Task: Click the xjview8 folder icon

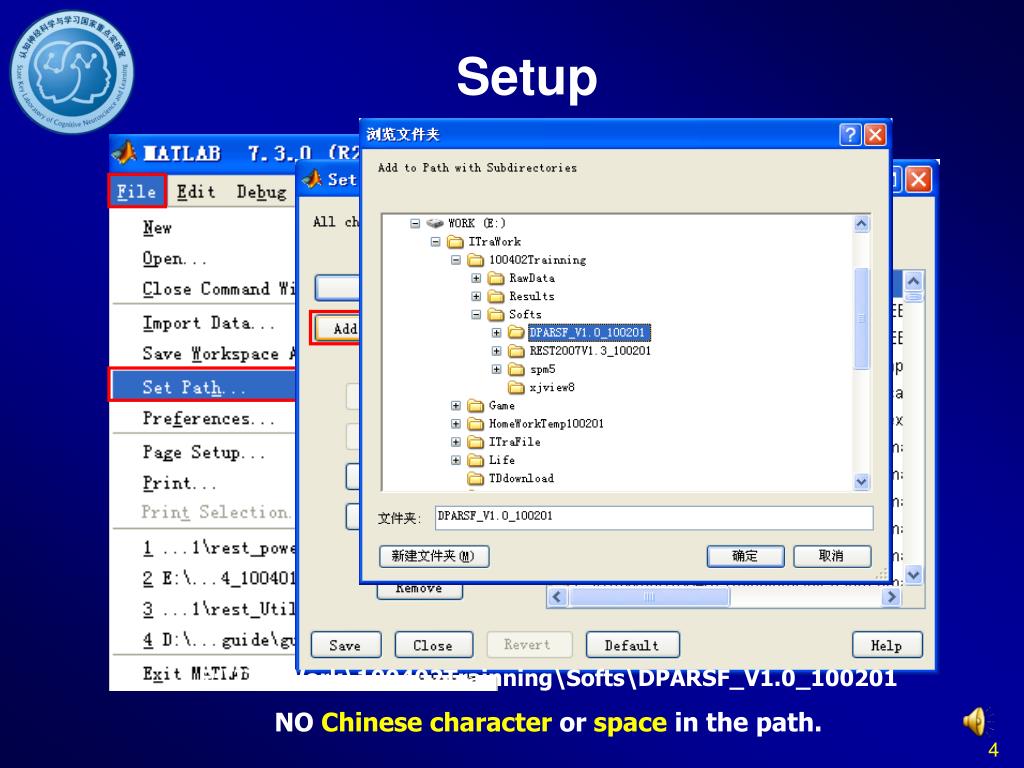Action: [517, 388]
